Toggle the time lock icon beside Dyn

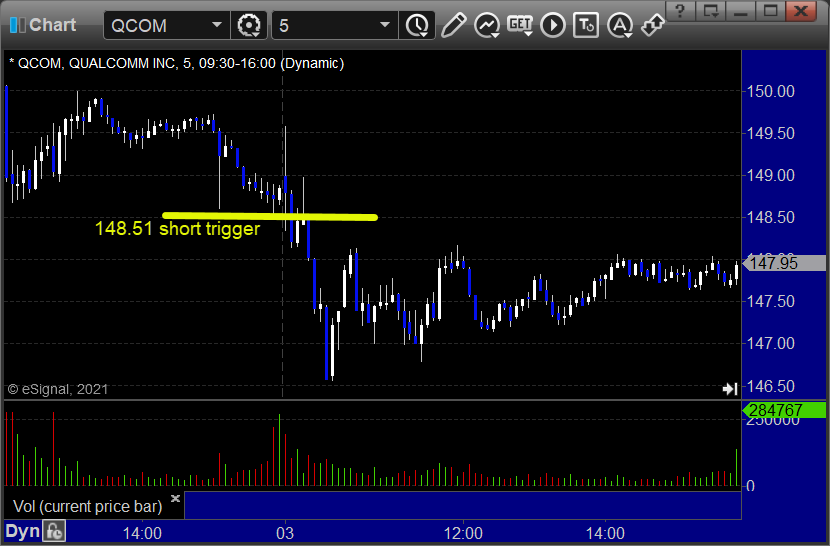(x=55, y=531)
